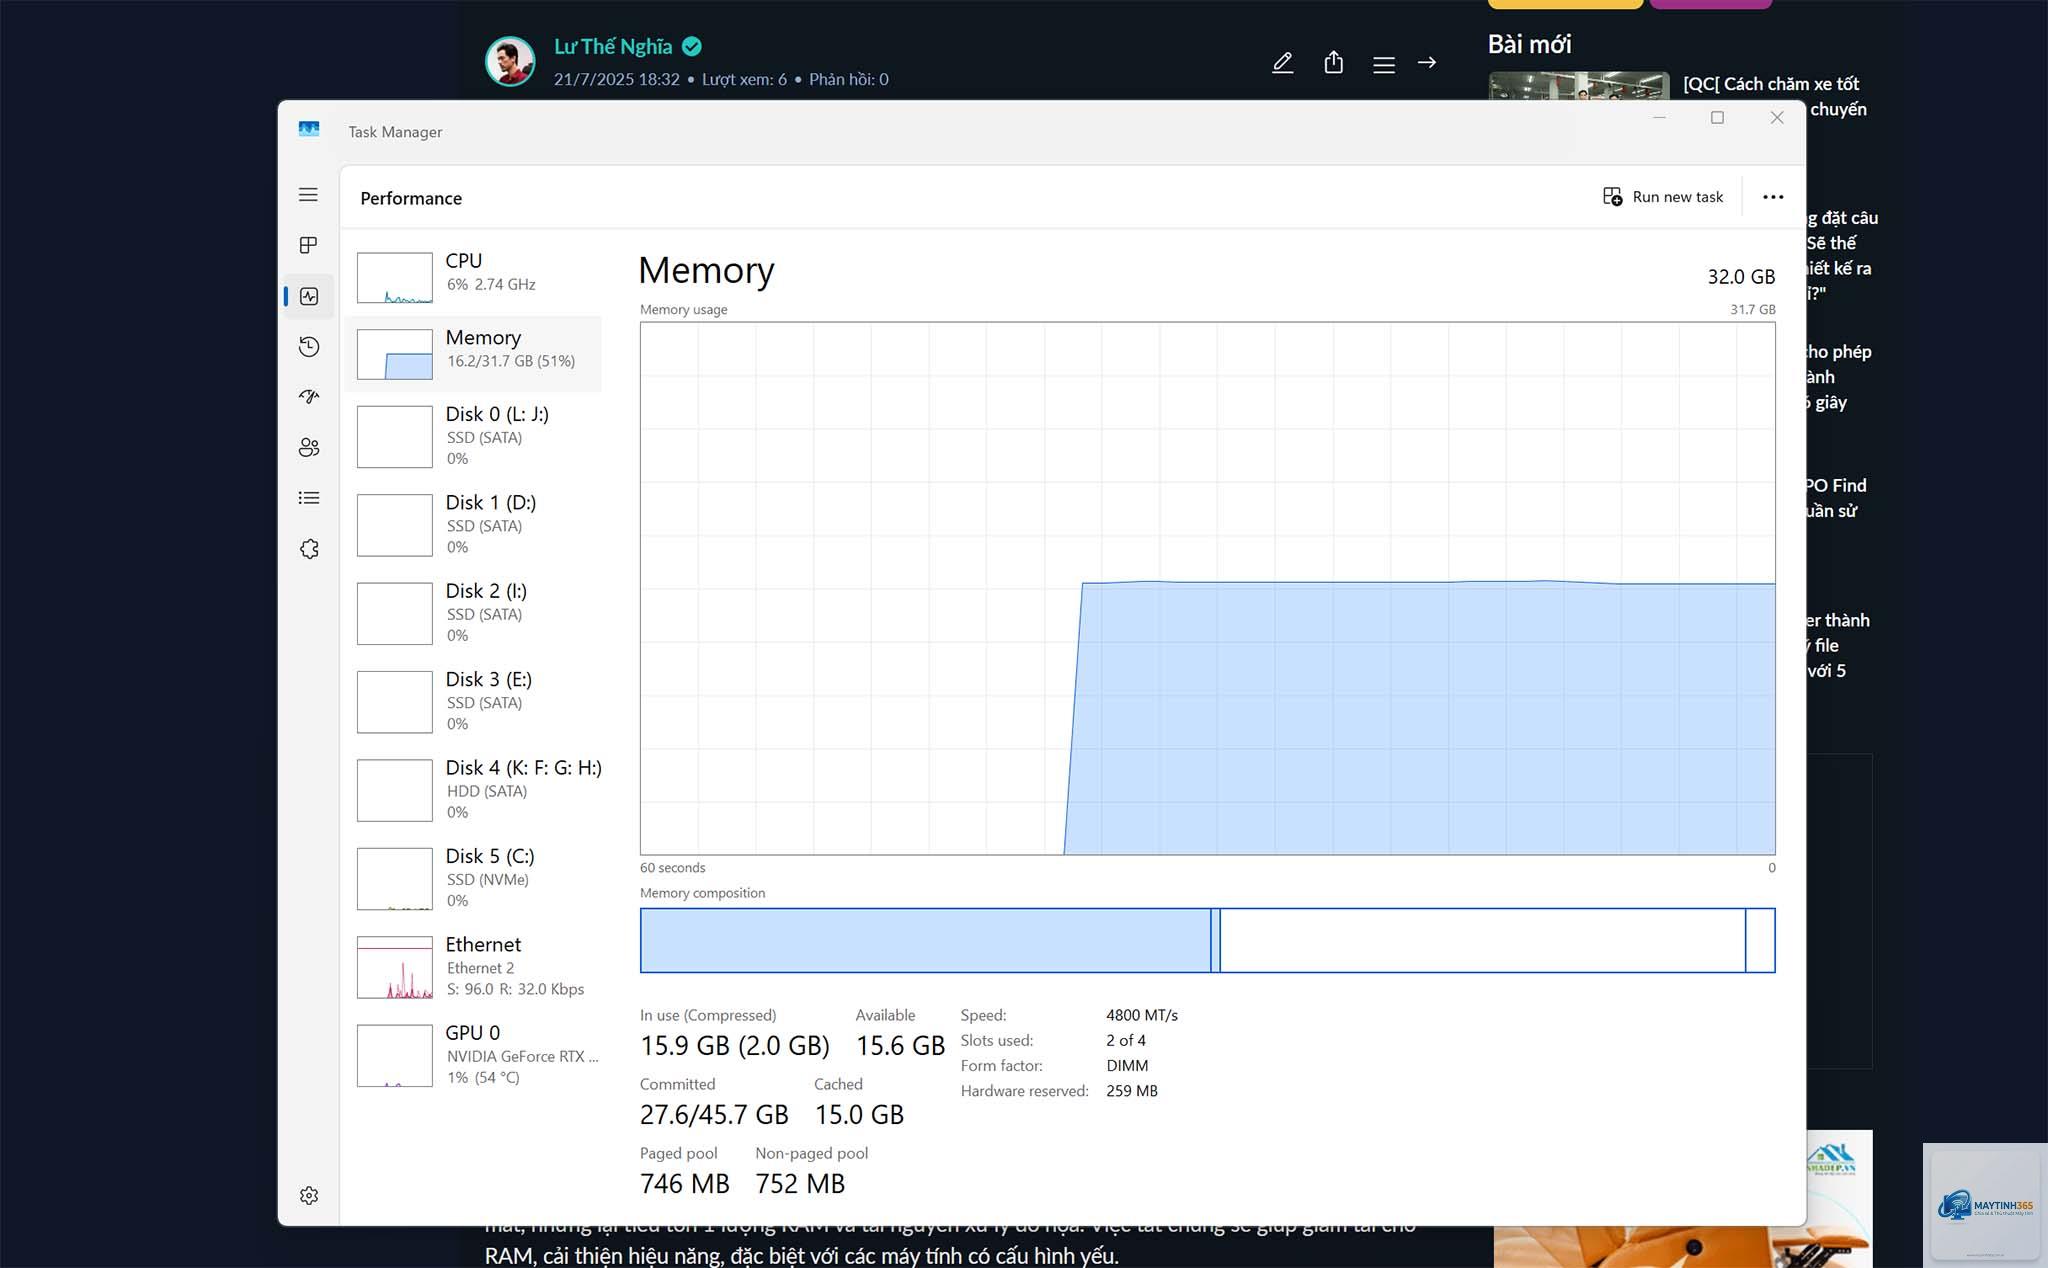
Task: Click the Memory usage graph
Action: [x=1208, y=588]
